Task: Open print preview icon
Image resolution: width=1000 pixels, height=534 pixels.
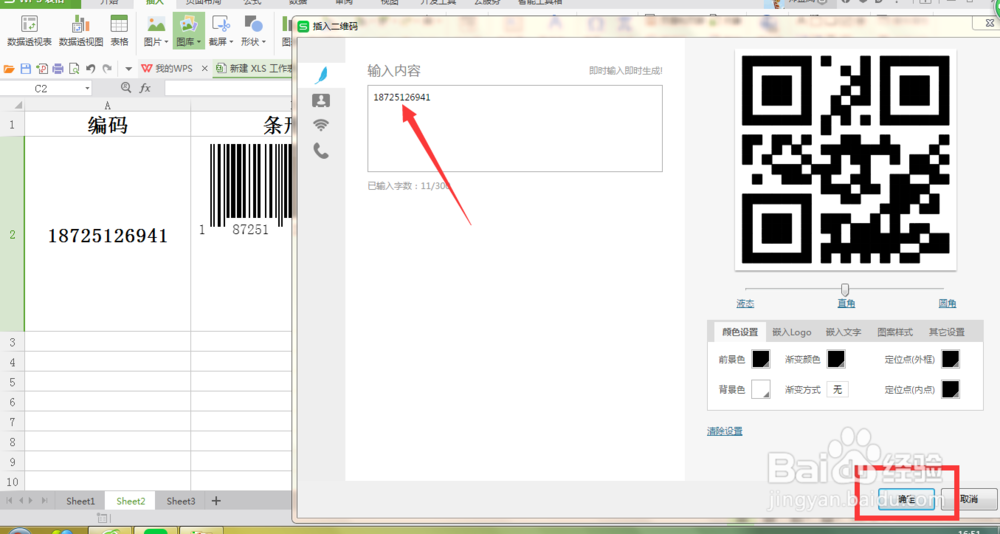Action: coord(74,68)
